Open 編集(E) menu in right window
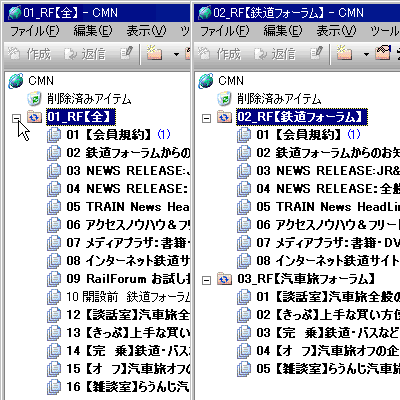The width and height of the screenshot is (400, 400). click(283, 31)
